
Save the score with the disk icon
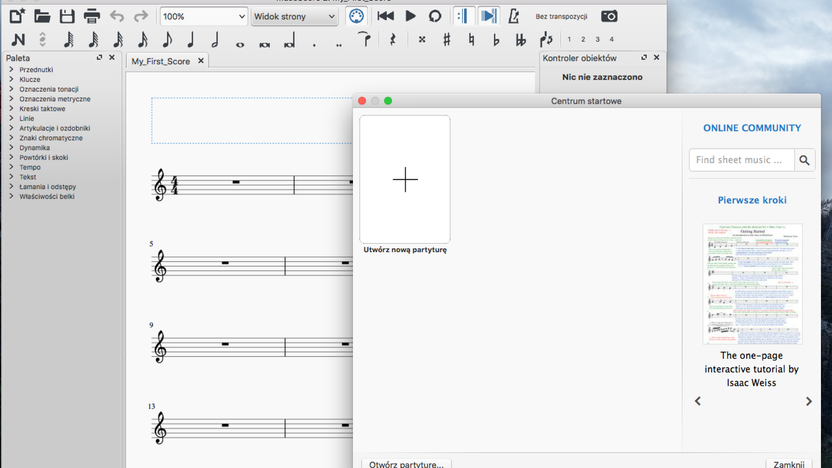(x=67, y=16)
